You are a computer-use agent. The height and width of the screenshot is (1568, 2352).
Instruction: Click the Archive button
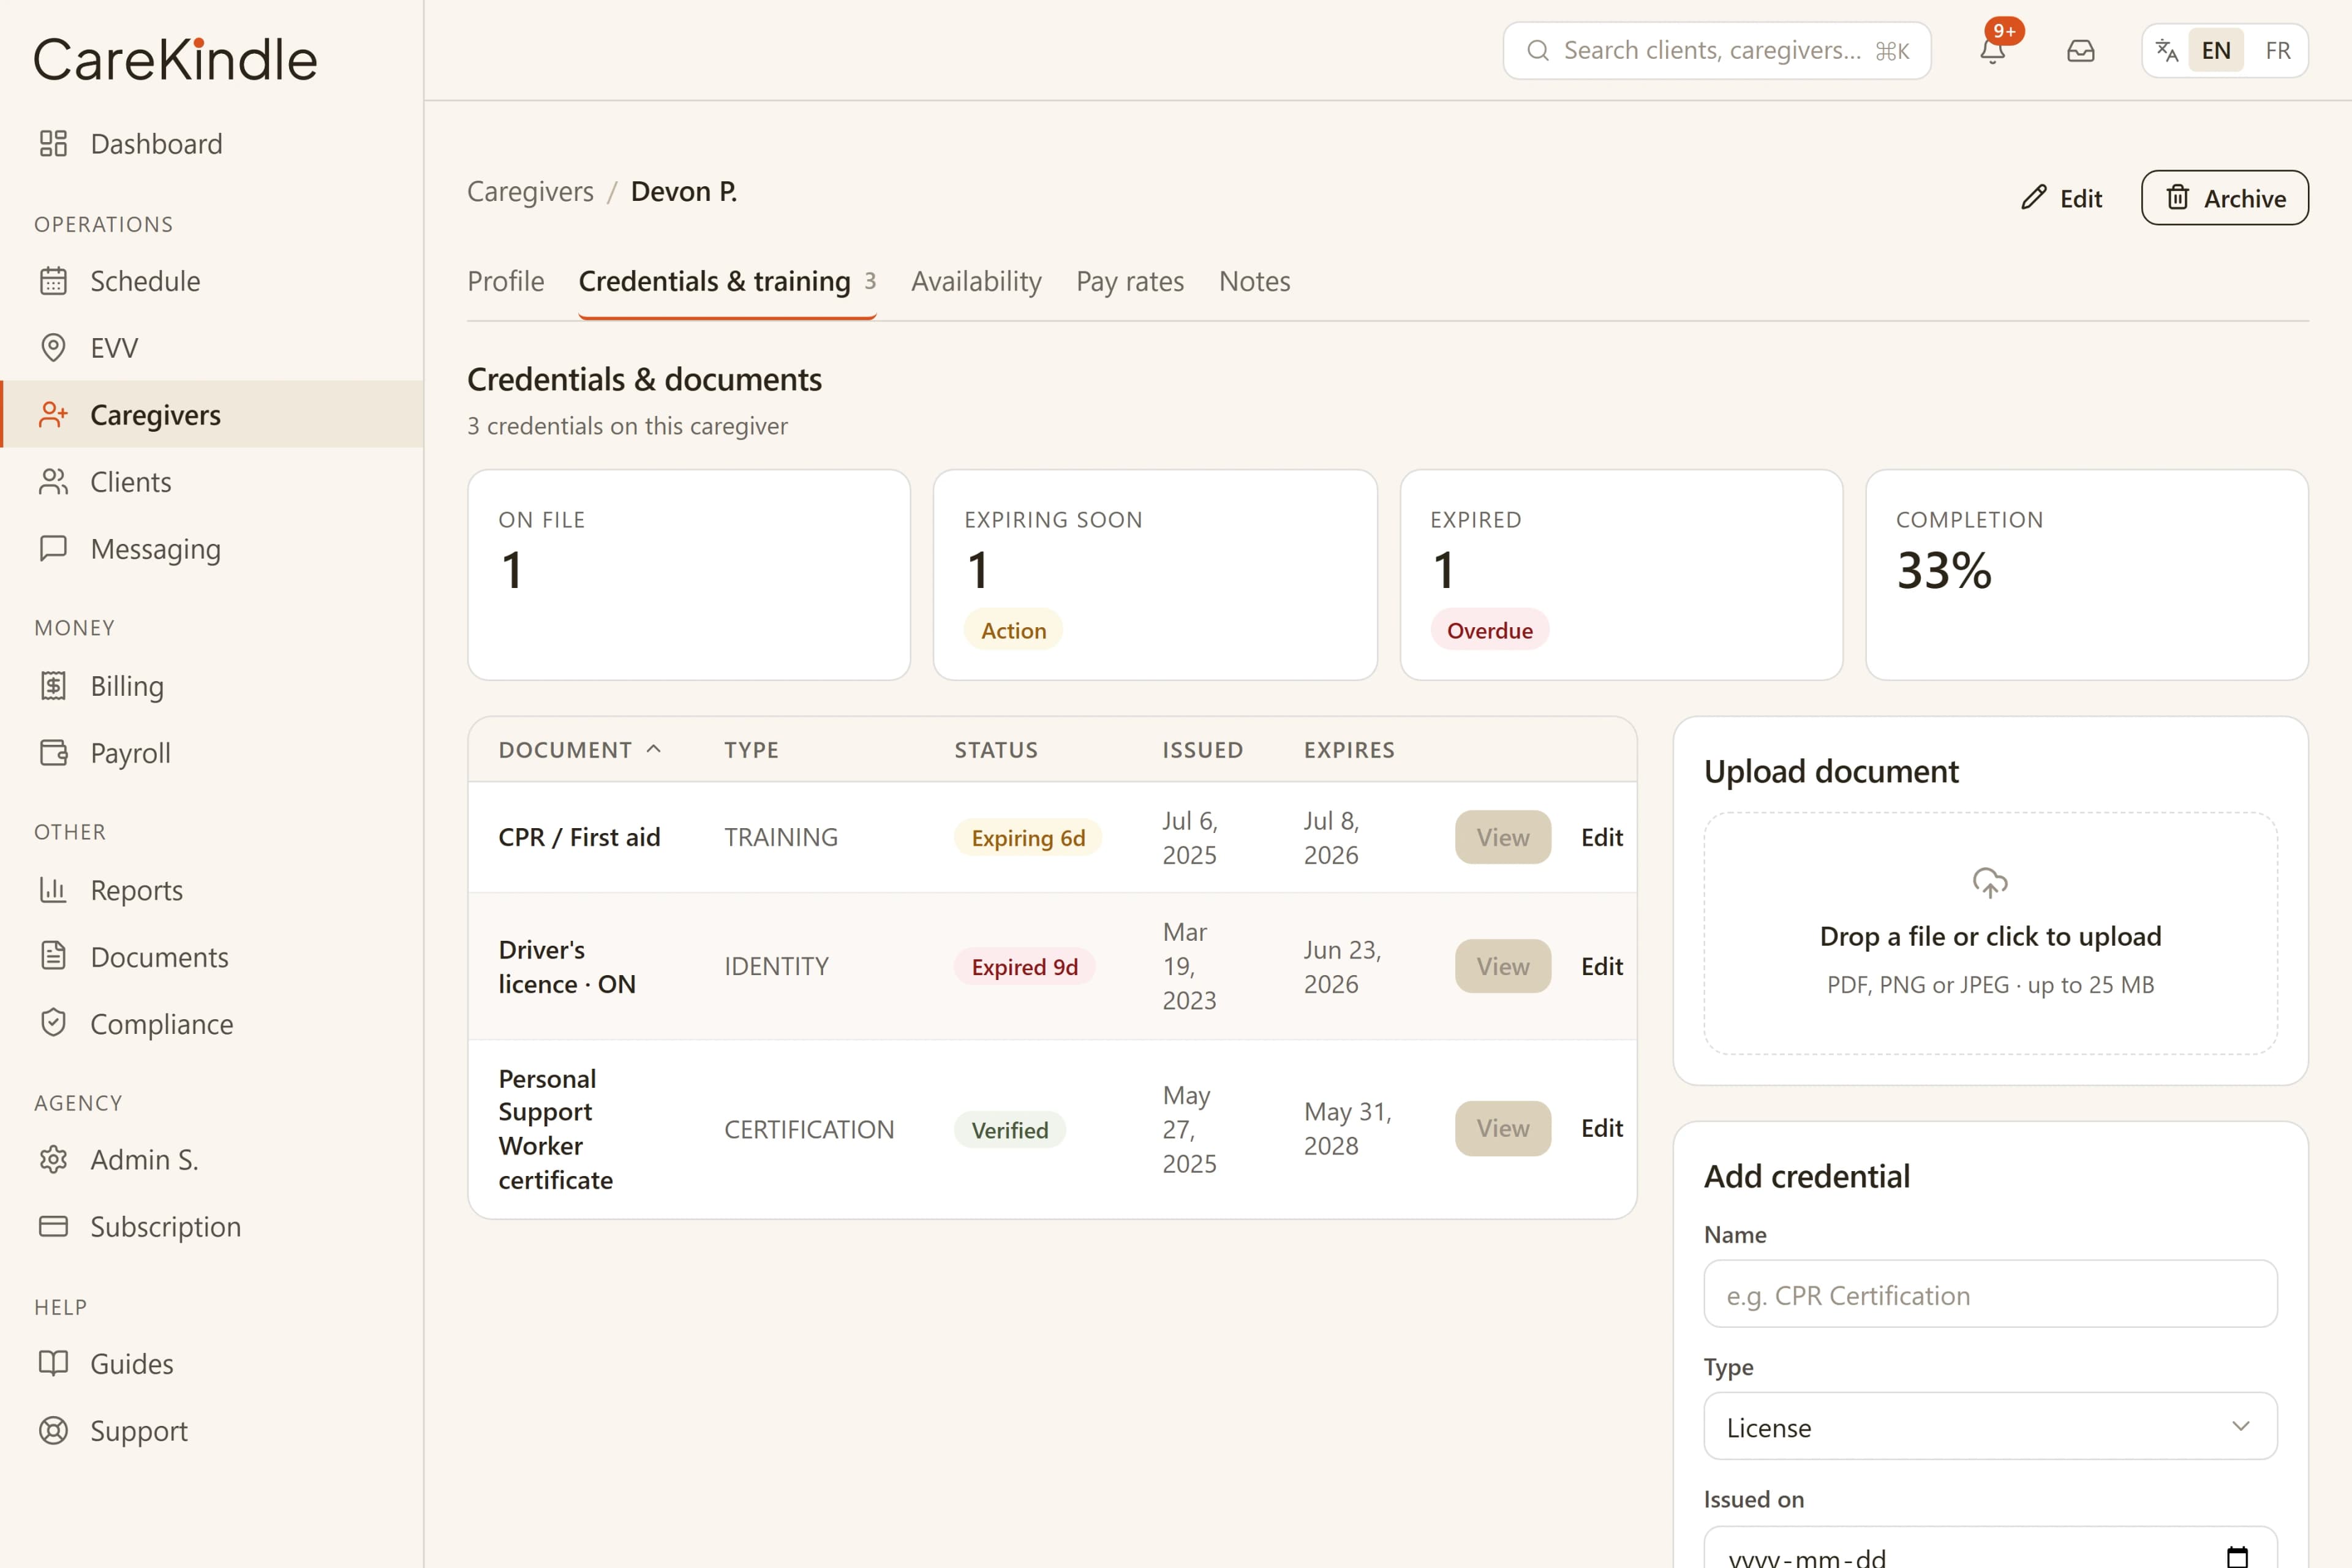2224,198
